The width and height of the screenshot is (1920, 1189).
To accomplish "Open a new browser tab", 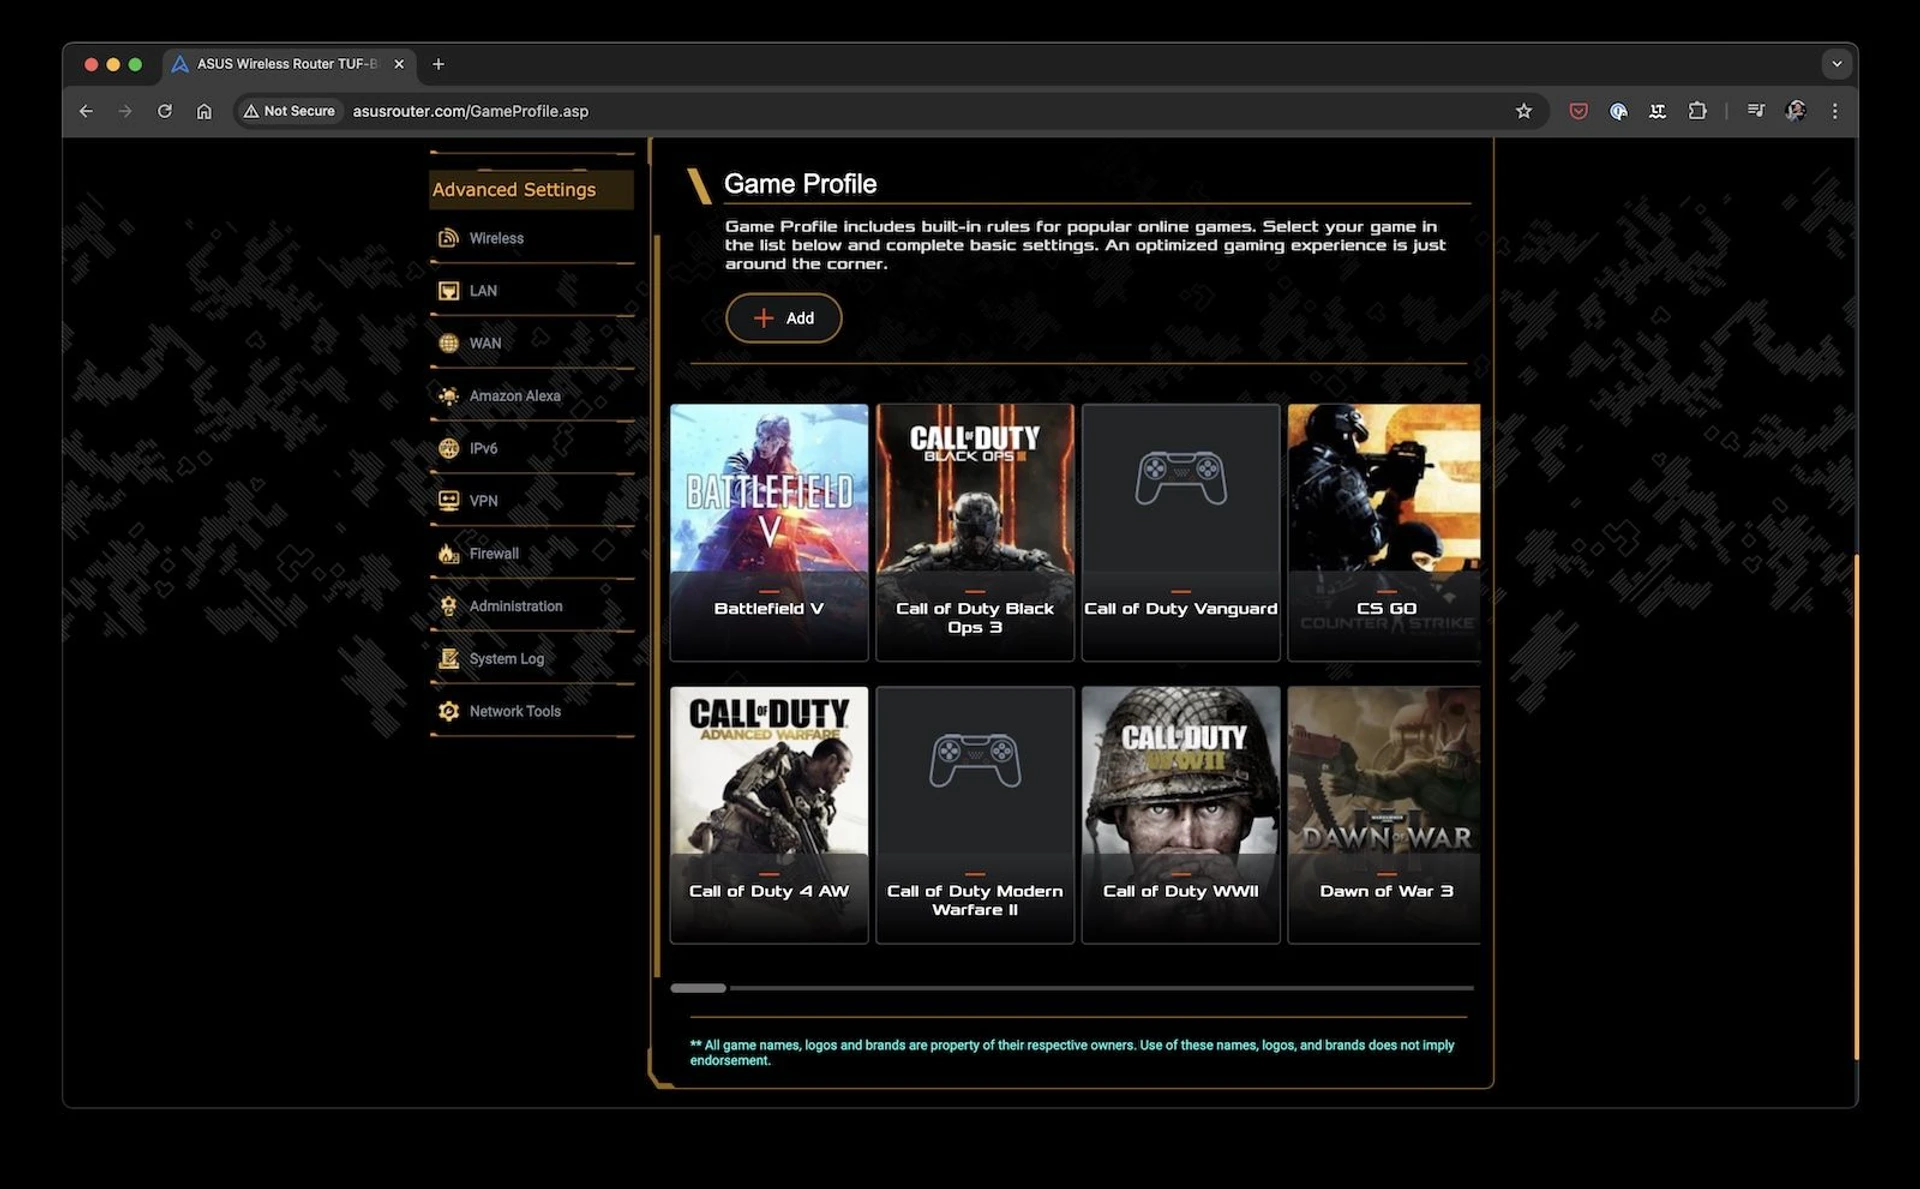I will (x=438, y=64).
